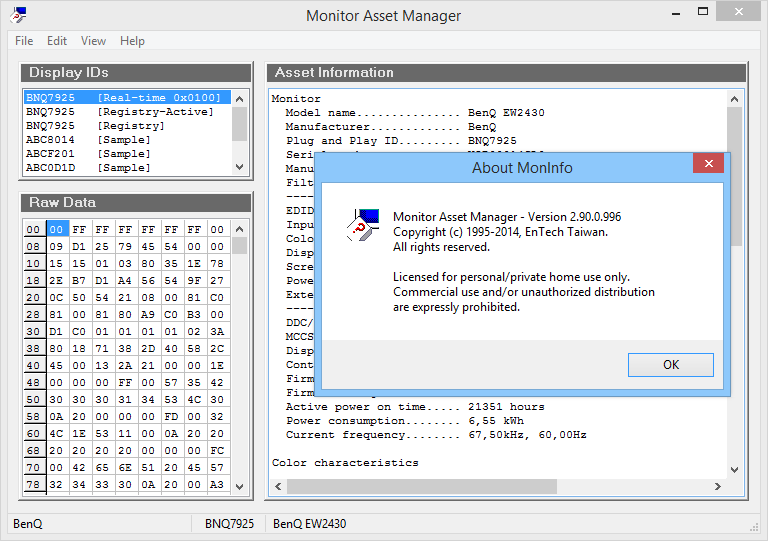
Task: Click row header 70 in Raw Data
Action: pyautogui.click(x=33, y=468)
